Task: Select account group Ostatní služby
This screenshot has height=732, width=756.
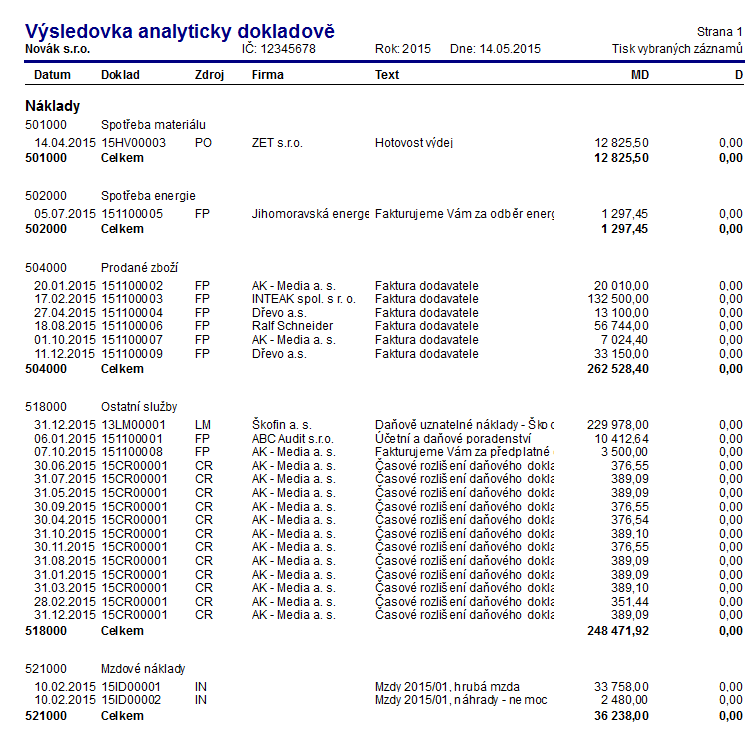Action: coord(139,406)
